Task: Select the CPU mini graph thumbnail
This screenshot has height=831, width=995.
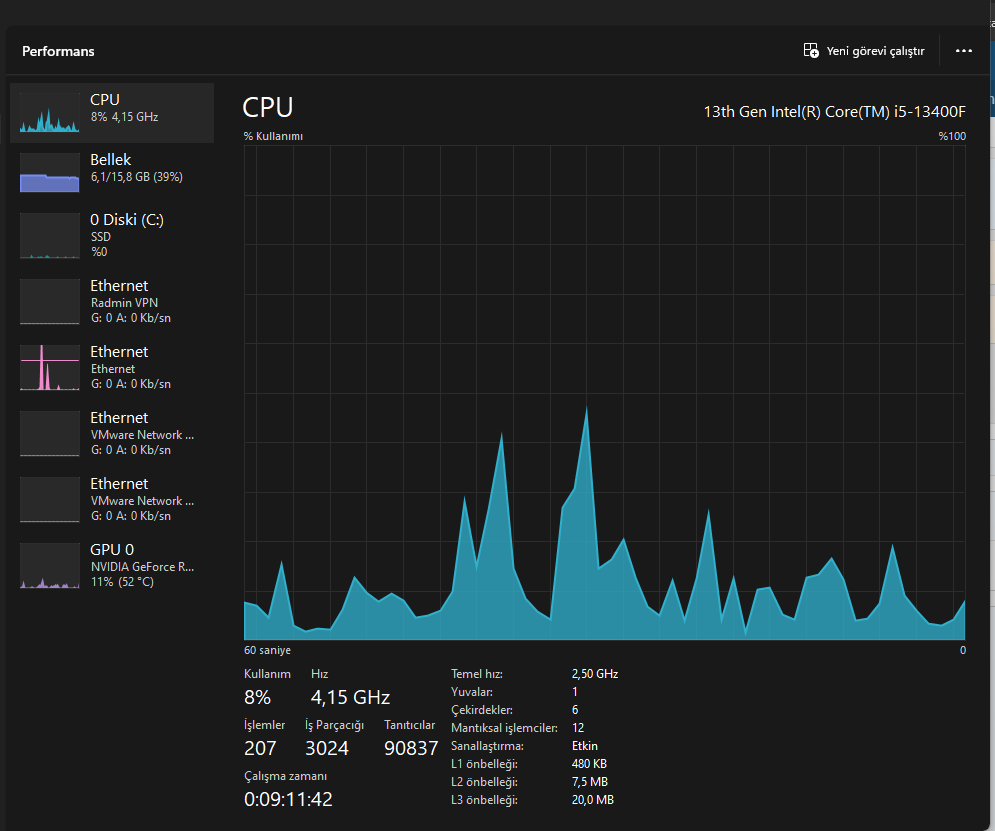Action: point(49,113)
